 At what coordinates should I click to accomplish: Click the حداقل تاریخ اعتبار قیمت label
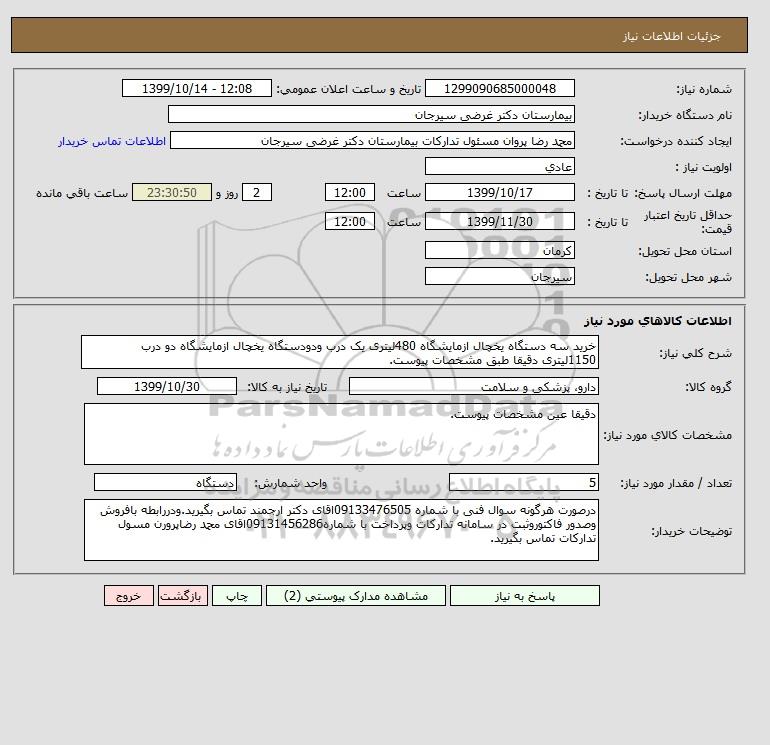coord(688,222)
